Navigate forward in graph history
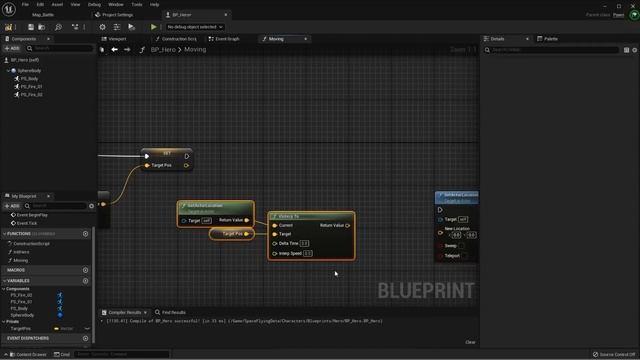 click(x=127, y=49)
